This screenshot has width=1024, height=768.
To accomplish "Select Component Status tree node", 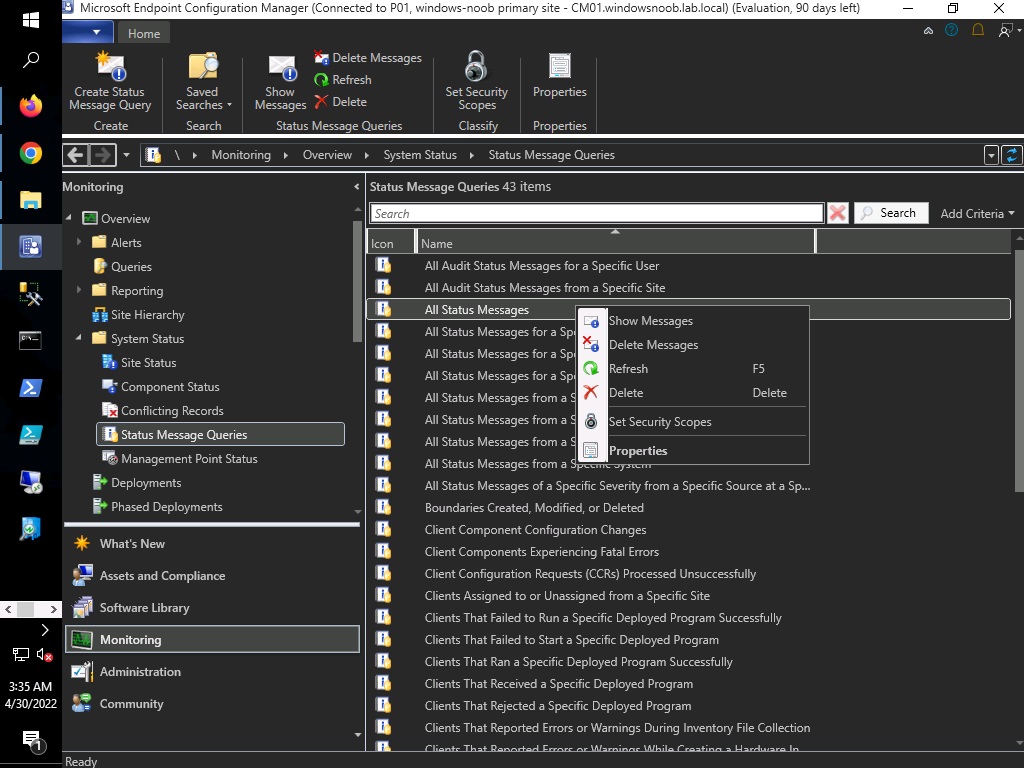I will [170, 387].
